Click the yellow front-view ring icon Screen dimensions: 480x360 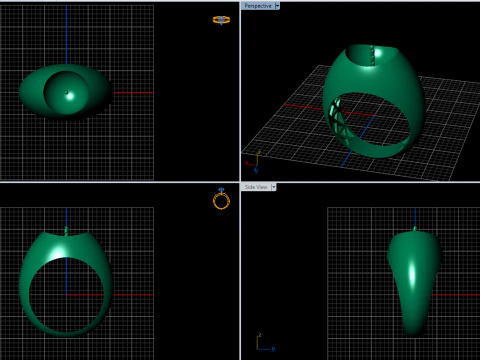click(x=221, y=199)
